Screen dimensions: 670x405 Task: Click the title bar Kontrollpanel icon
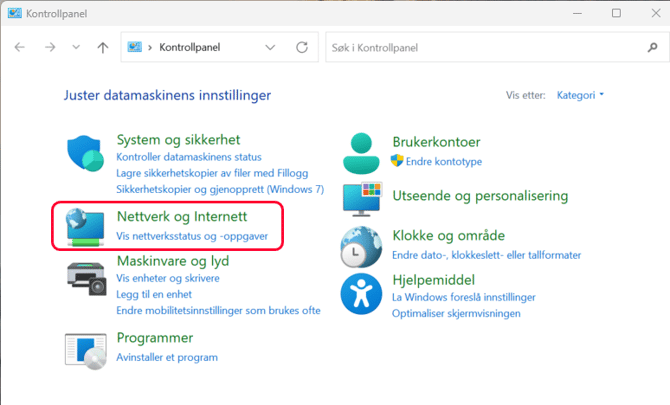pos(15,13)
